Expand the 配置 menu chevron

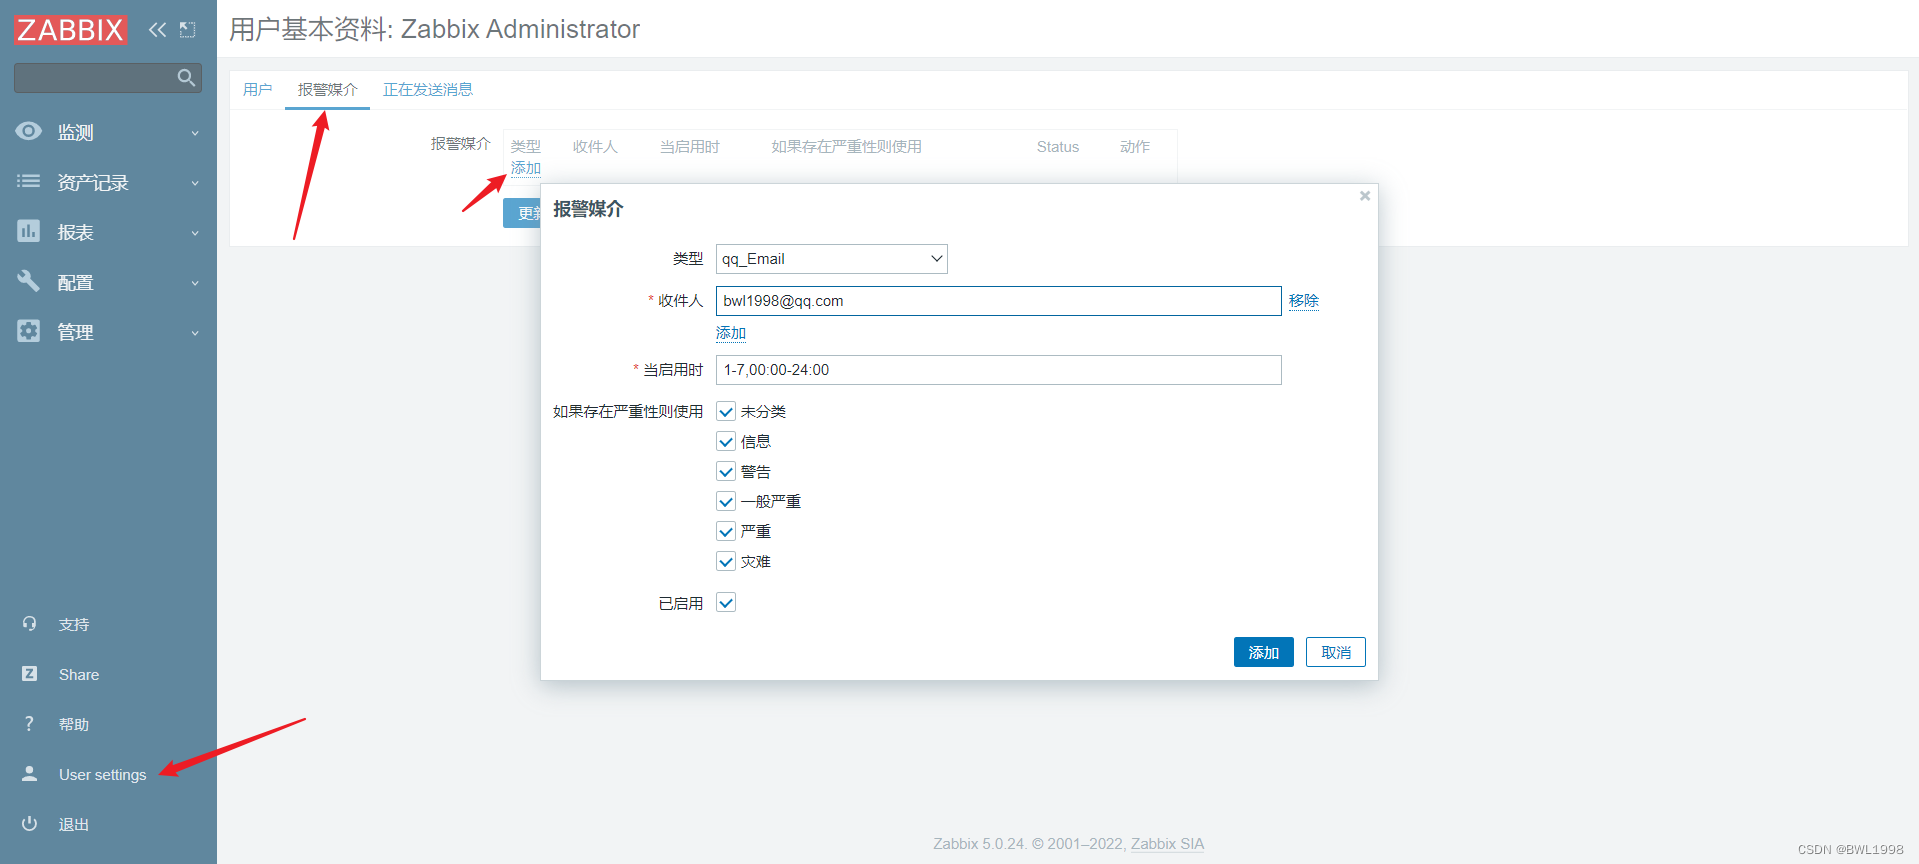click(195, 283)
